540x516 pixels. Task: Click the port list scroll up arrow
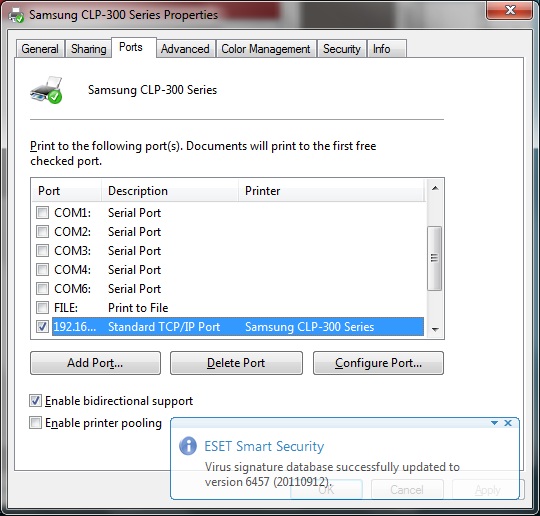coord(435,188)
